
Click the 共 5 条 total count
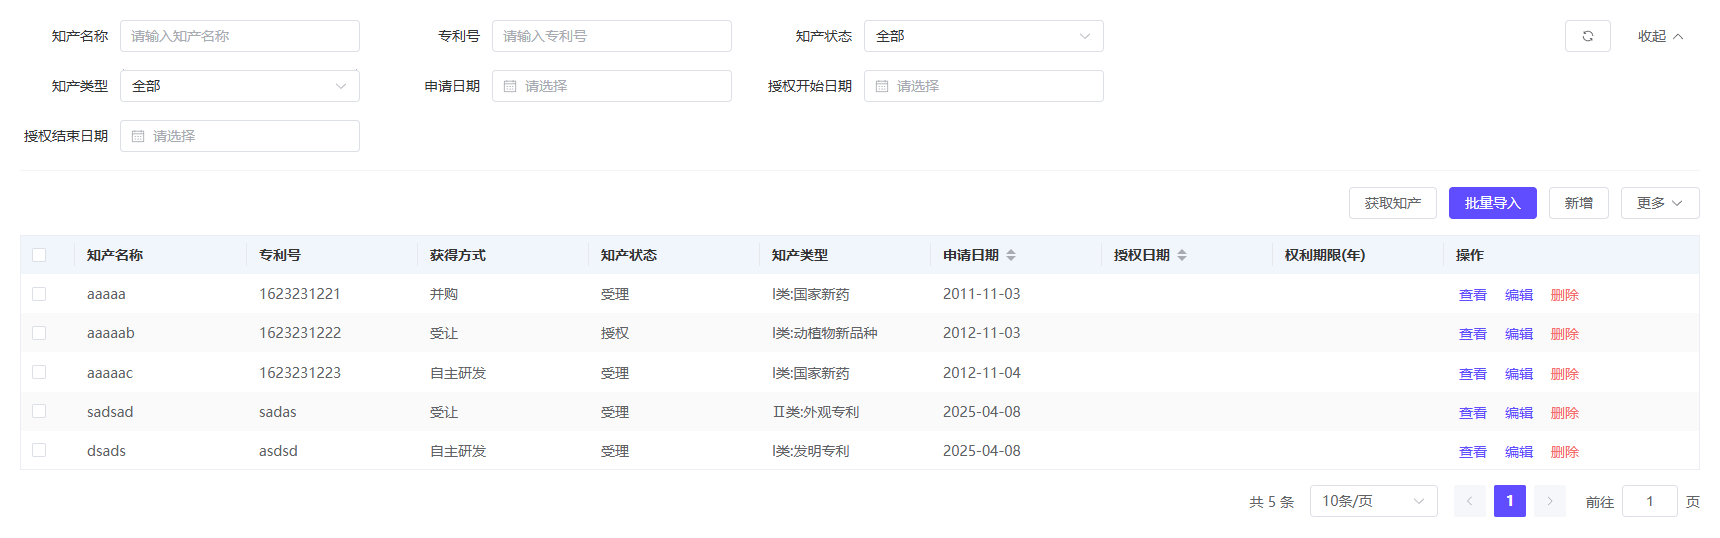1271,502
